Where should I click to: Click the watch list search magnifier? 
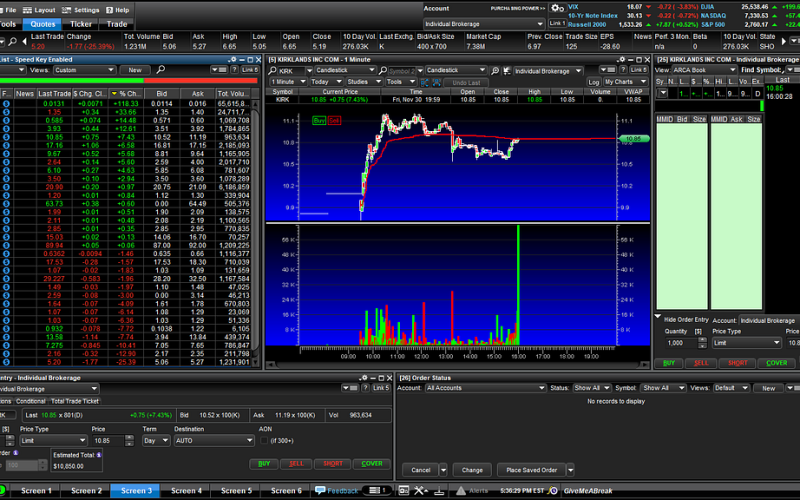161,69
